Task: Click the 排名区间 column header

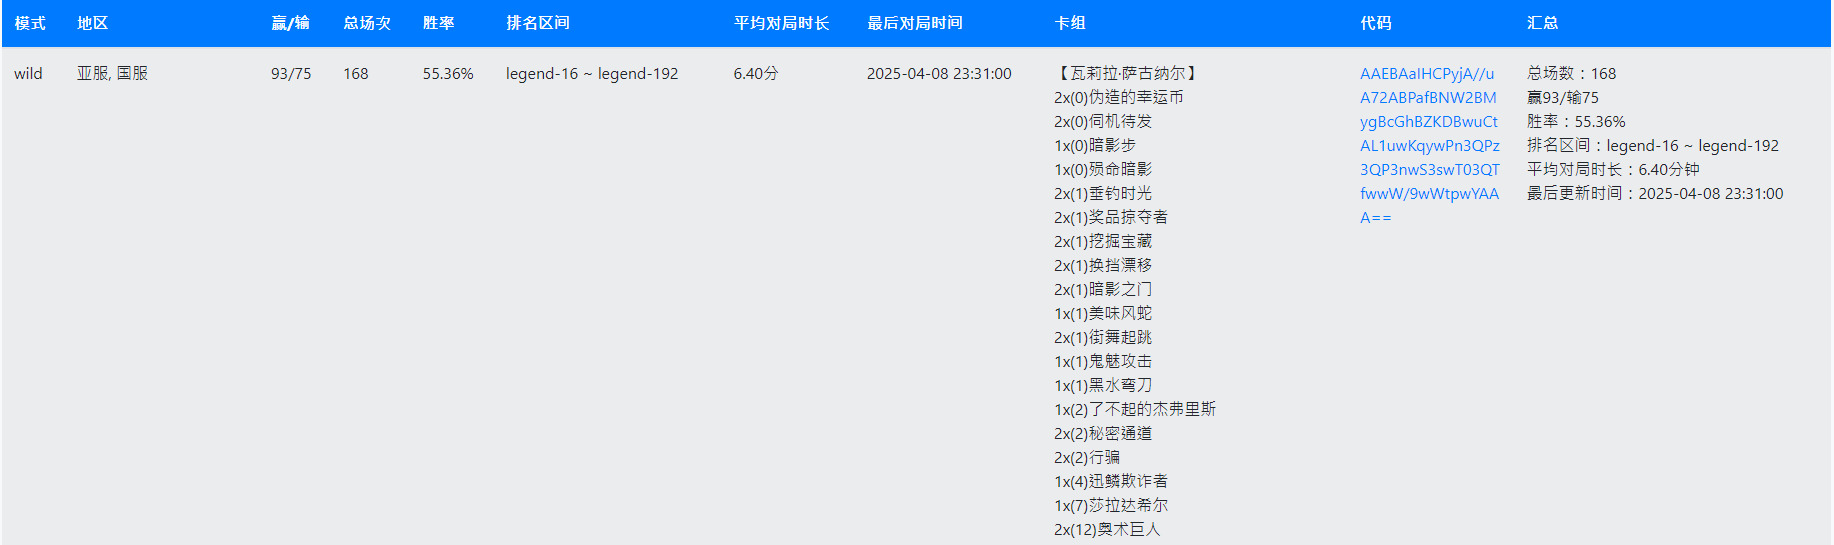Action: click(538, 23)
